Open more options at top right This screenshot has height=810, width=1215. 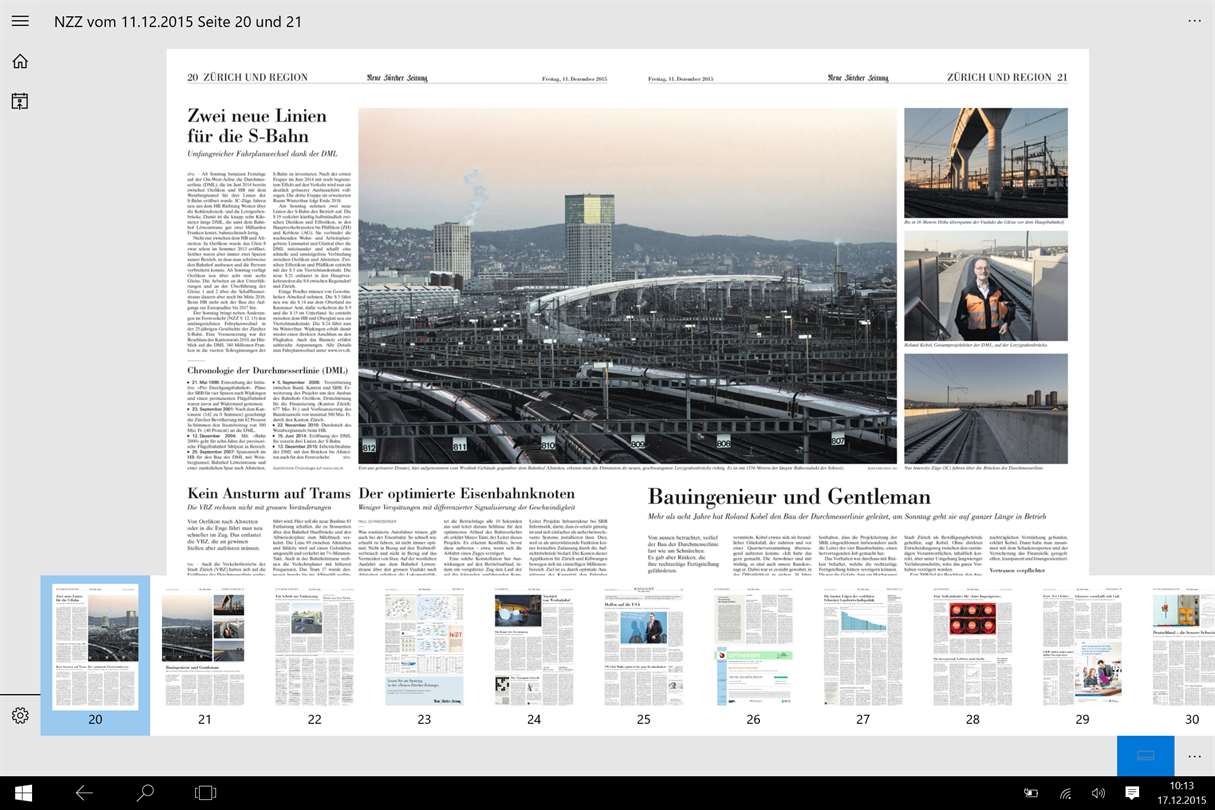(1194, 21)
